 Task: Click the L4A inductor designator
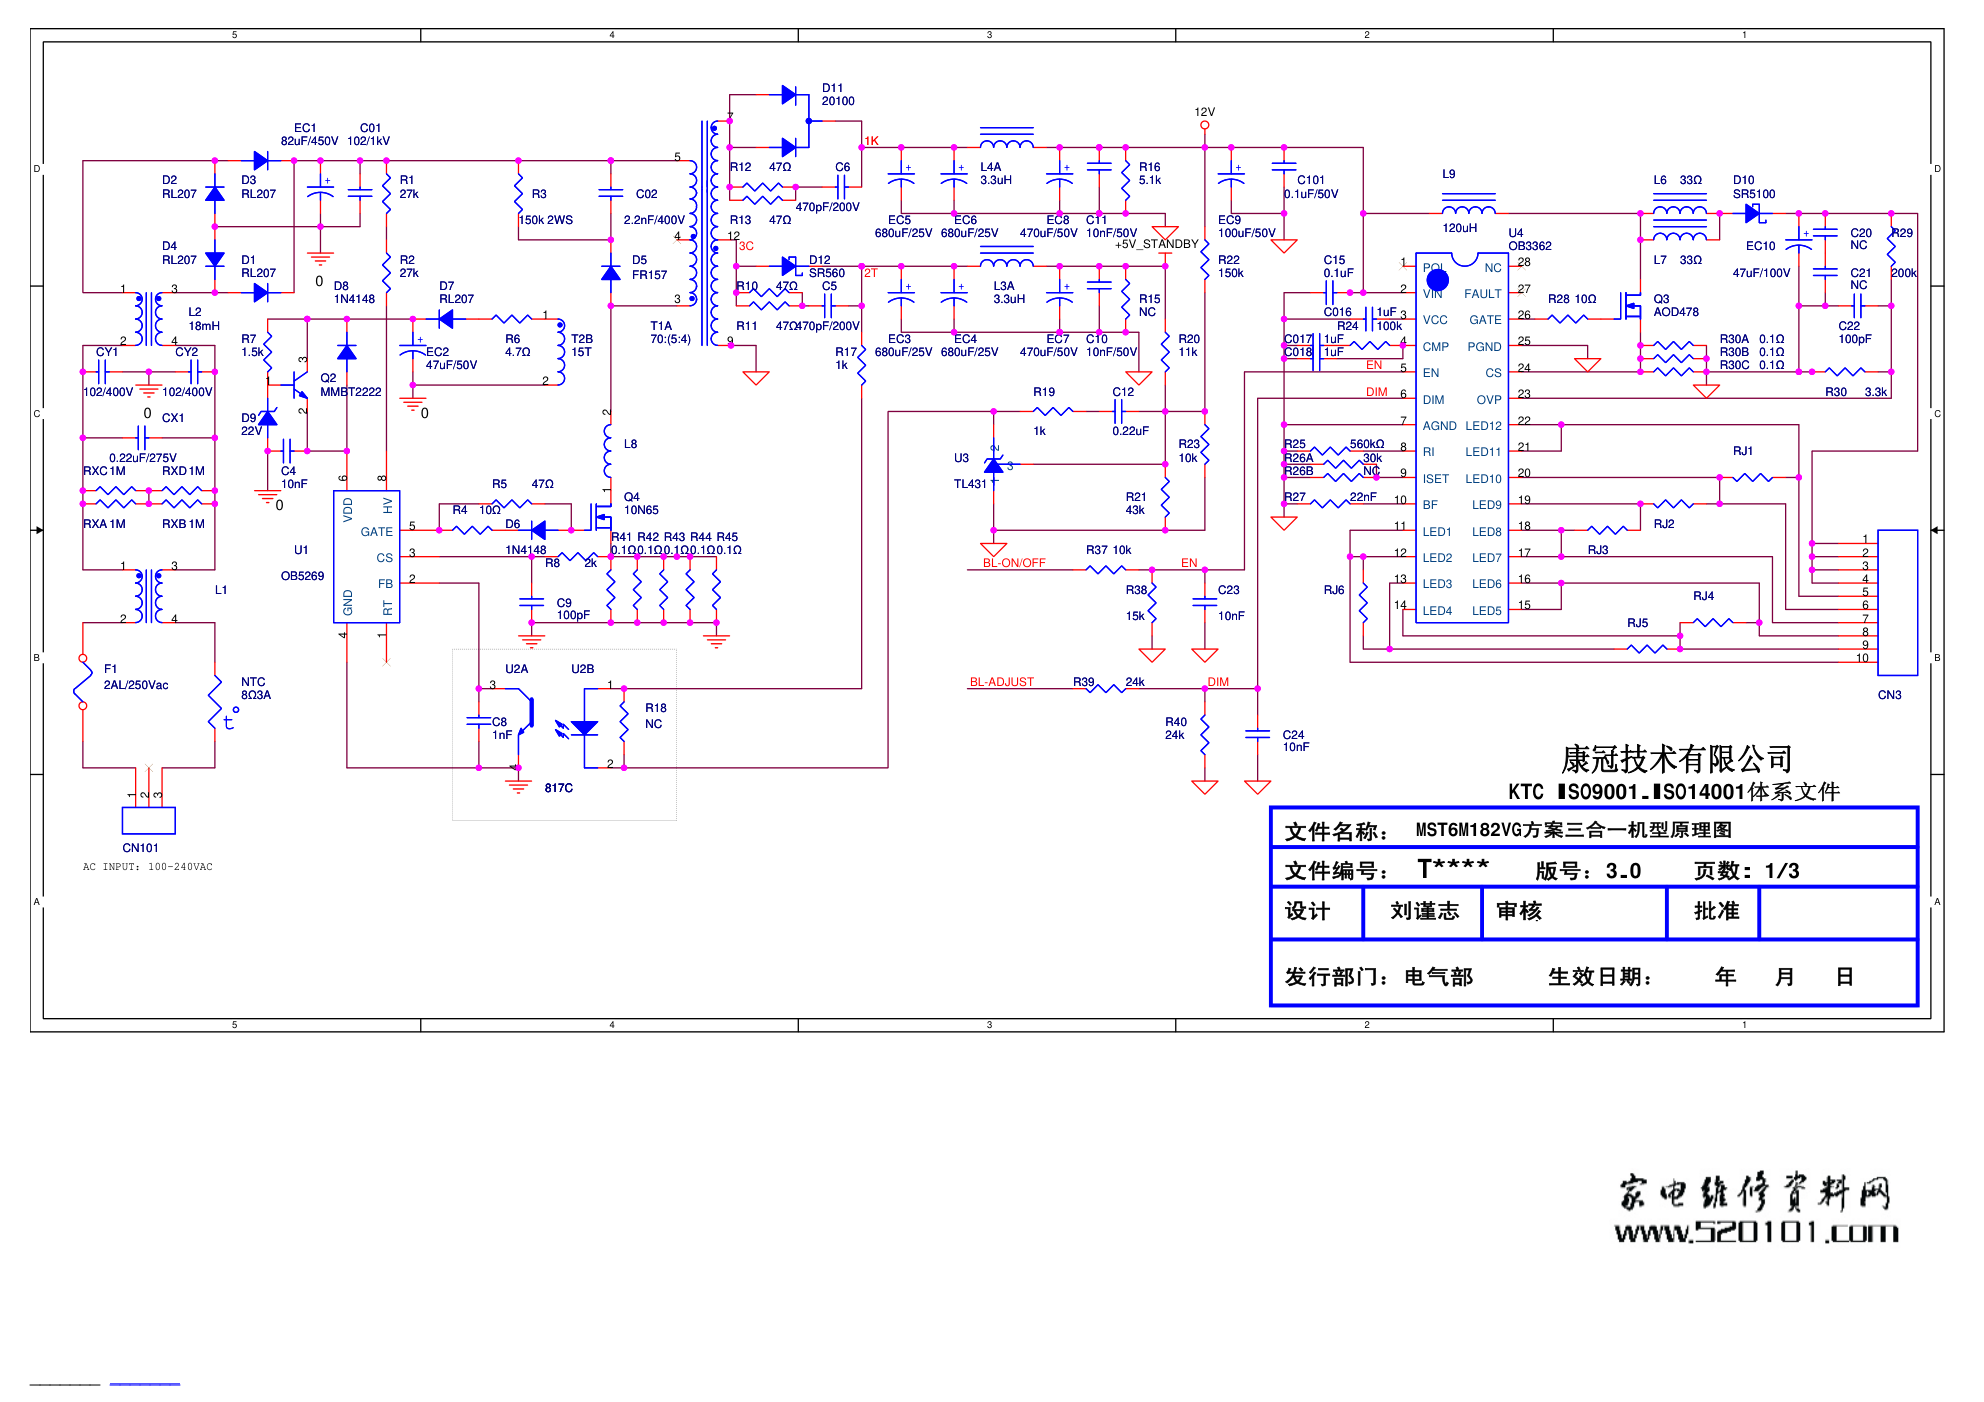[990, 167]
